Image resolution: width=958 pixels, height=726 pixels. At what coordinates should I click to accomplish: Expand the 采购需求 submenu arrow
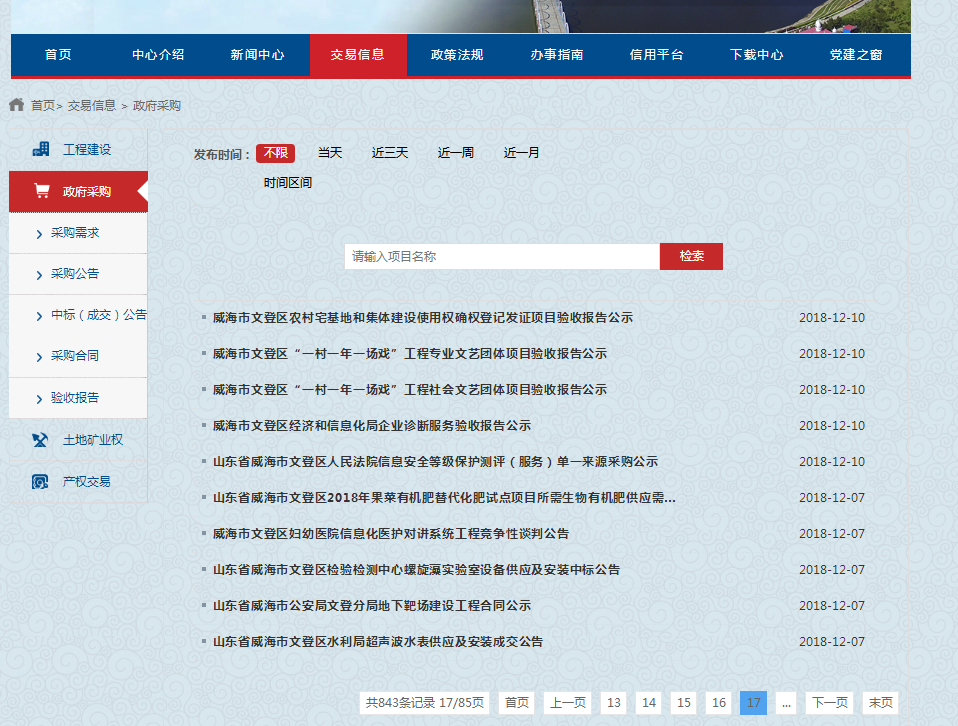pyautogui.click(x=39, y=234)
